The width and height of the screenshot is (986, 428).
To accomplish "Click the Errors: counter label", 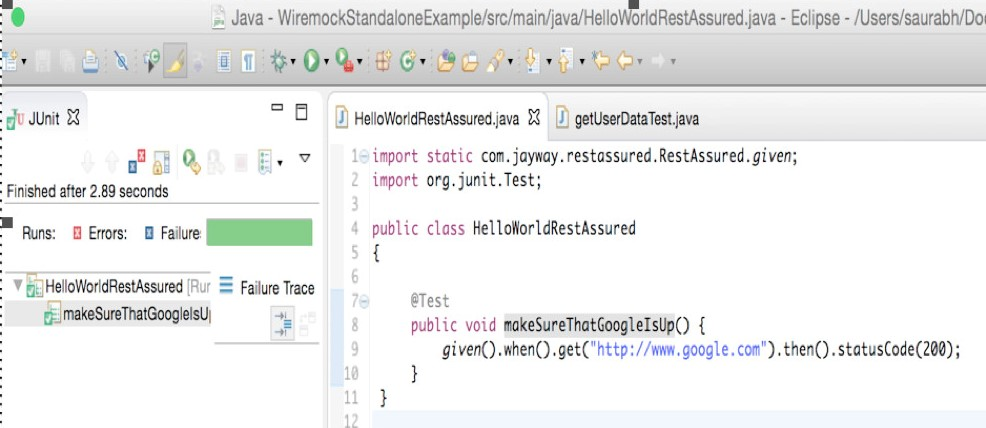I will [x=108, y=234].
